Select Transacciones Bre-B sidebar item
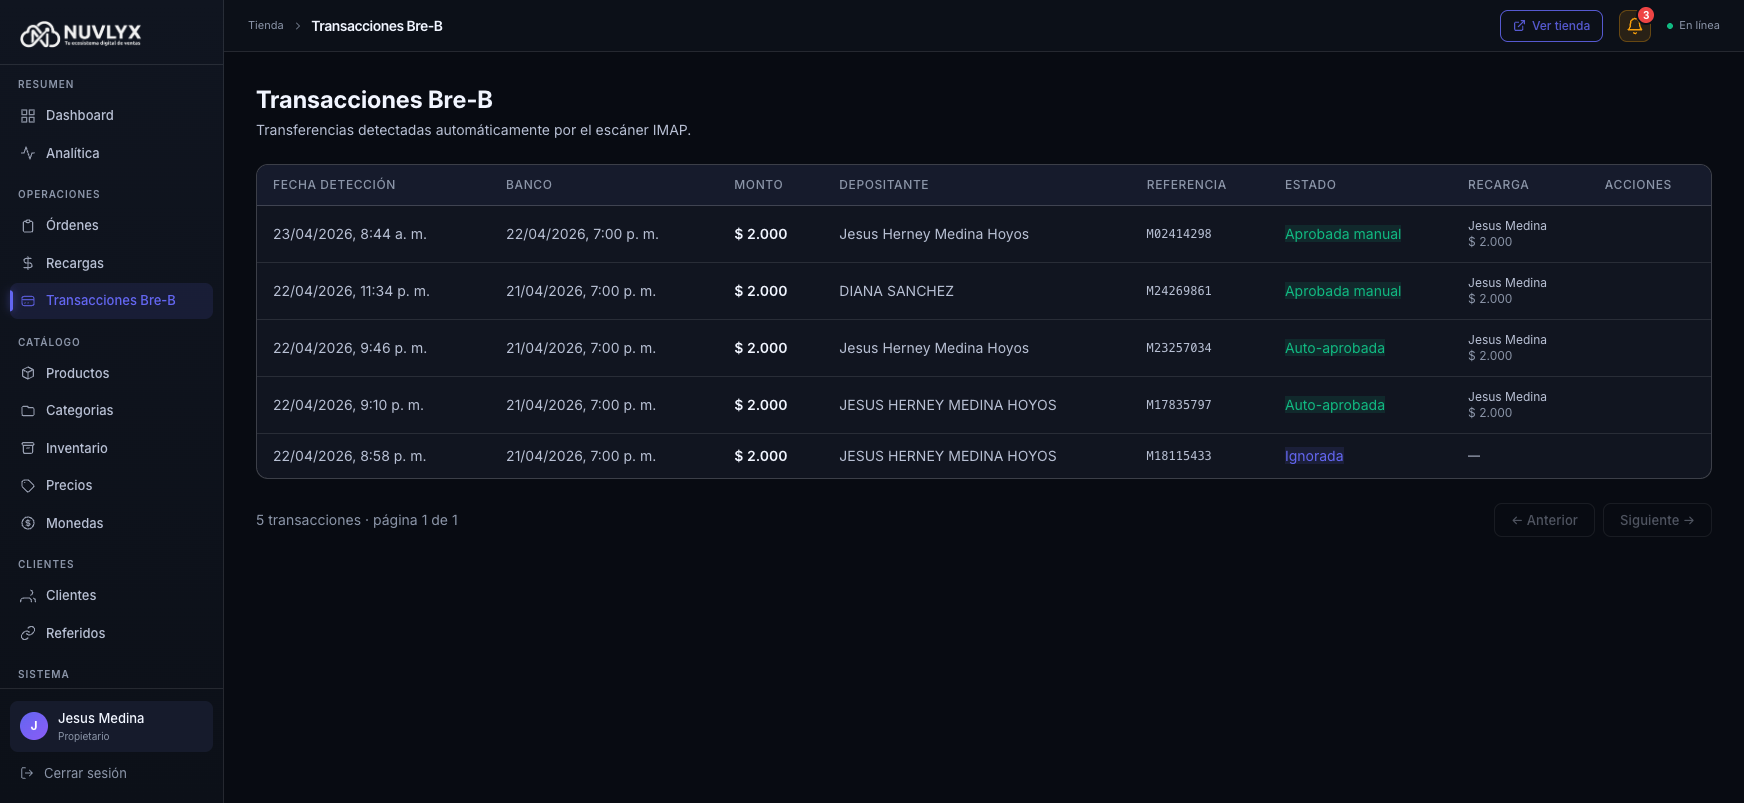Viewport: 1744px width, 803px height. coord(110,301)
